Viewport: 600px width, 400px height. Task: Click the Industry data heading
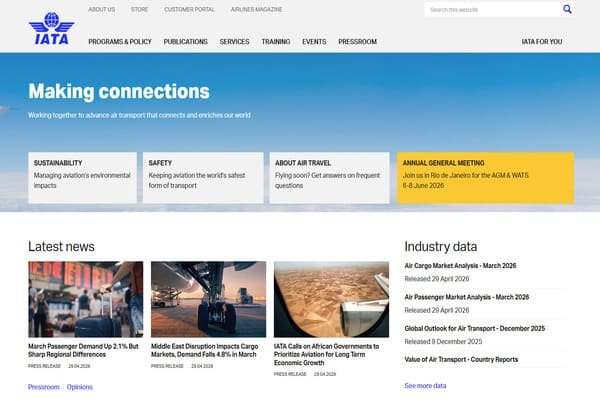tap(441, 247)
